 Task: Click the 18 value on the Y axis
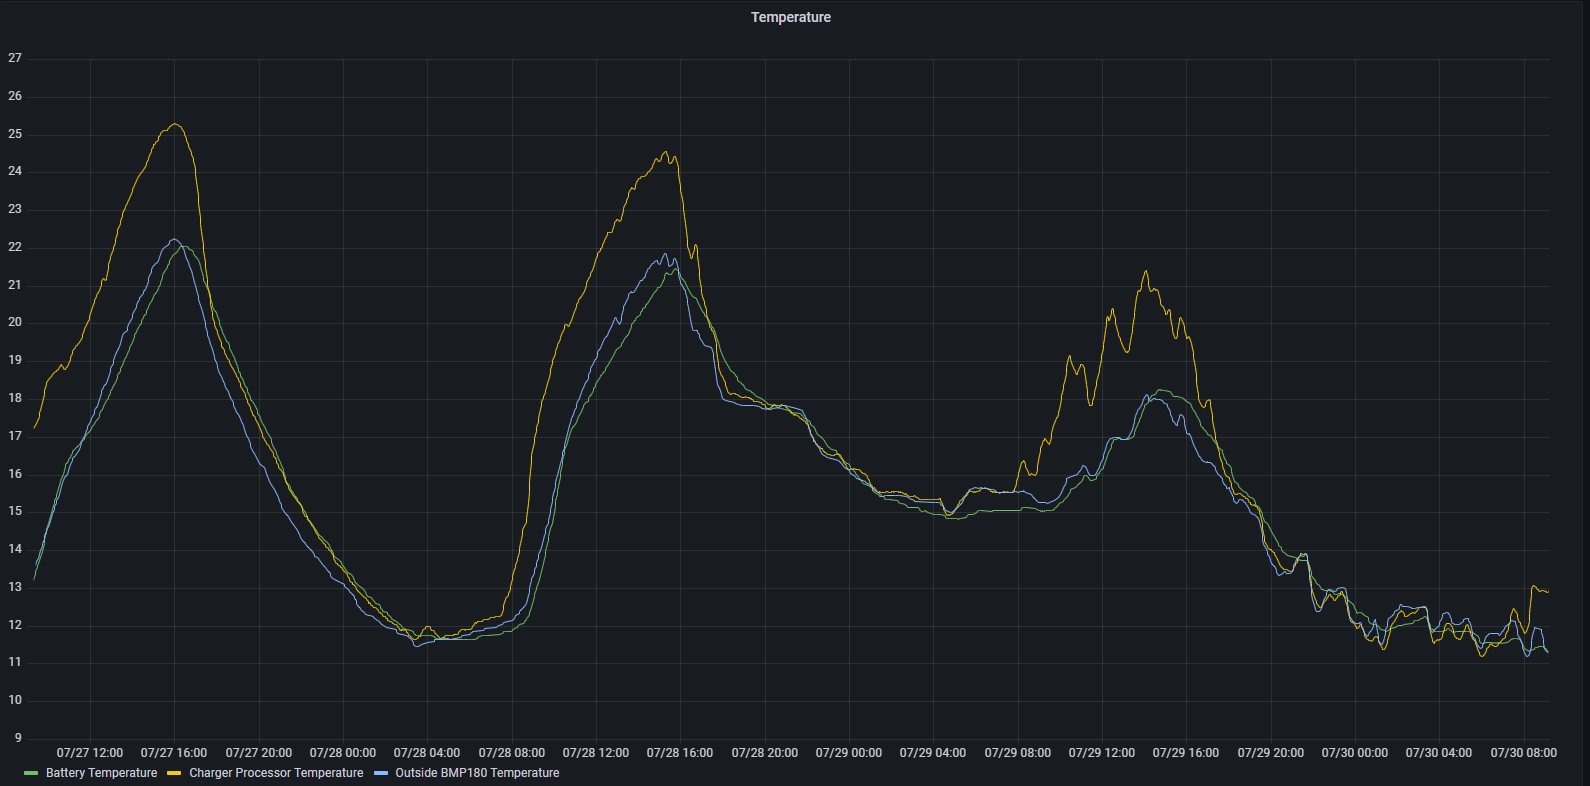[15, 398]
